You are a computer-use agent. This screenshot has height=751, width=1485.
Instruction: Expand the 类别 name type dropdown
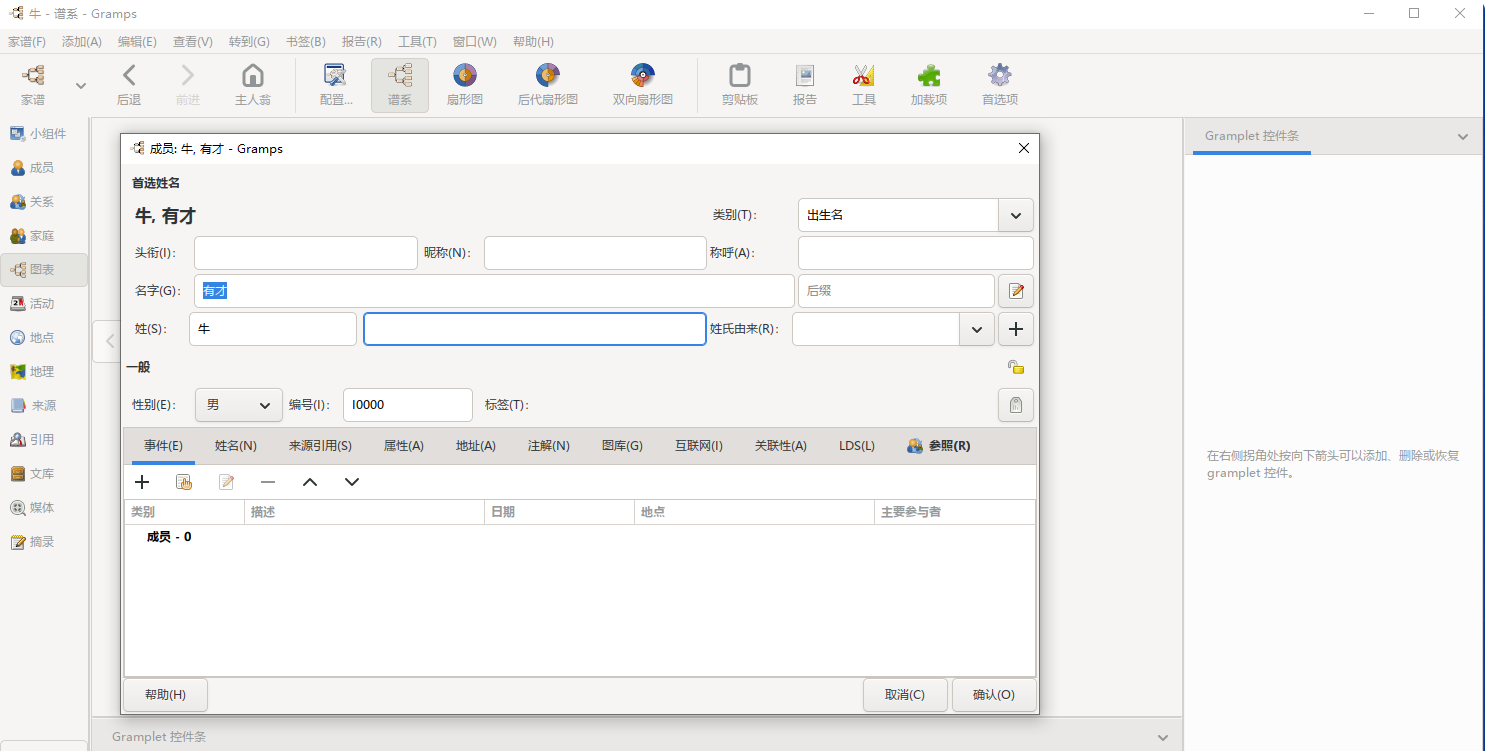(x=1015, y=215)
